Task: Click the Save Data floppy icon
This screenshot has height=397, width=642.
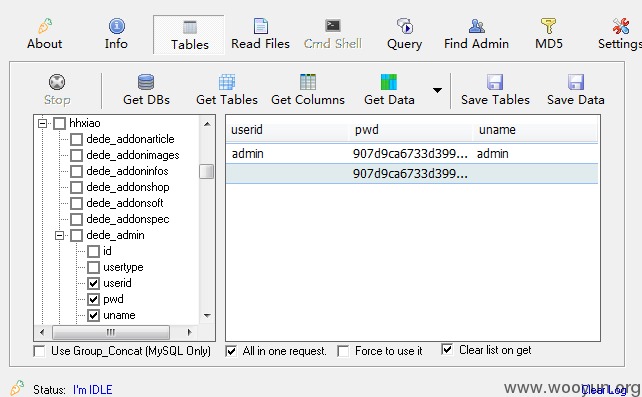Action: pos(576,82)
